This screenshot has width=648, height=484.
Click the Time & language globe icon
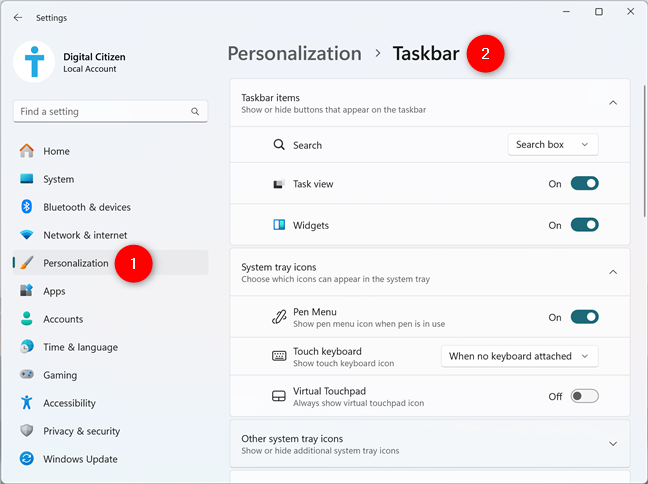26,347
